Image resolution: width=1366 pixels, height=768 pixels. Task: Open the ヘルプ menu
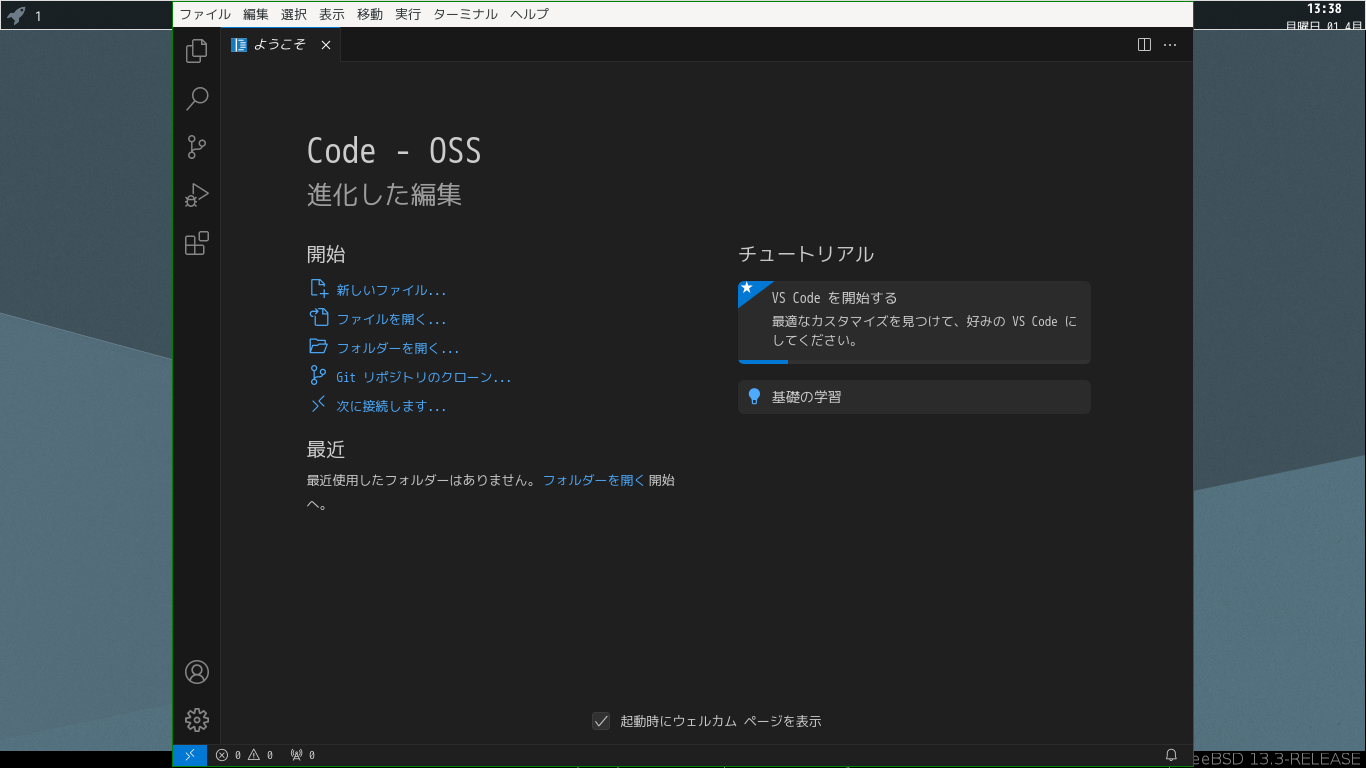529,14
